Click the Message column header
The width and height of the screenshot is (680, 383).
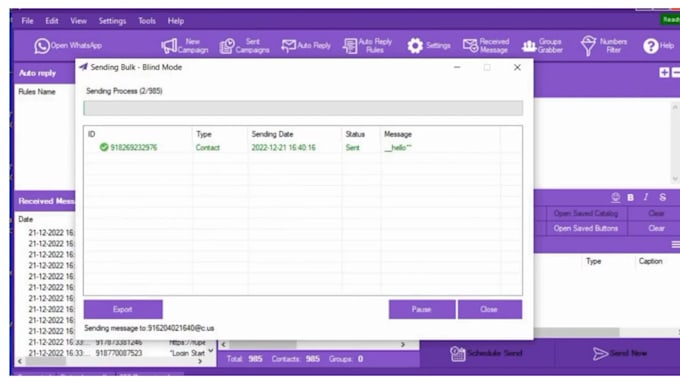398,134
